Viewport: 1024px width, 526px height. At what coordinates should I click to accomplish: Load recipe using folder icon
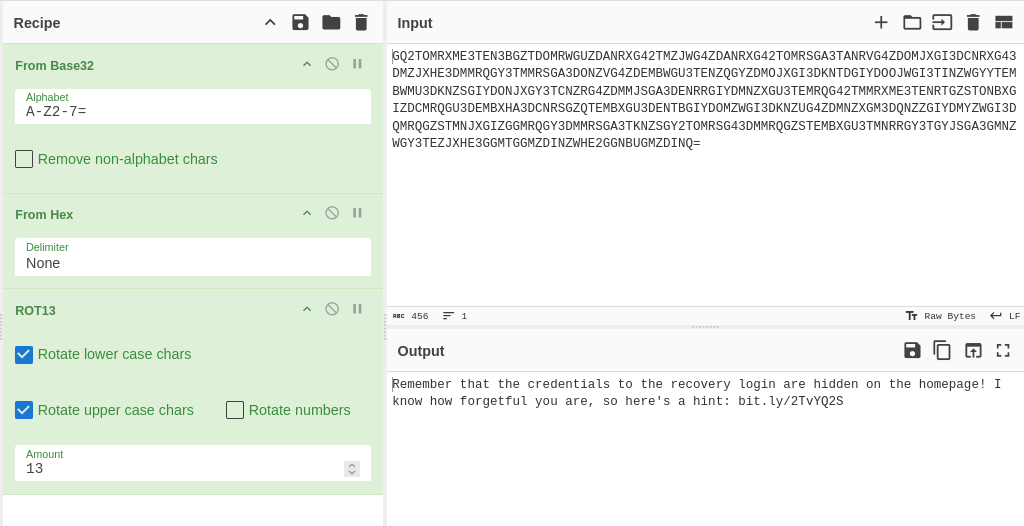pos(331,22)
